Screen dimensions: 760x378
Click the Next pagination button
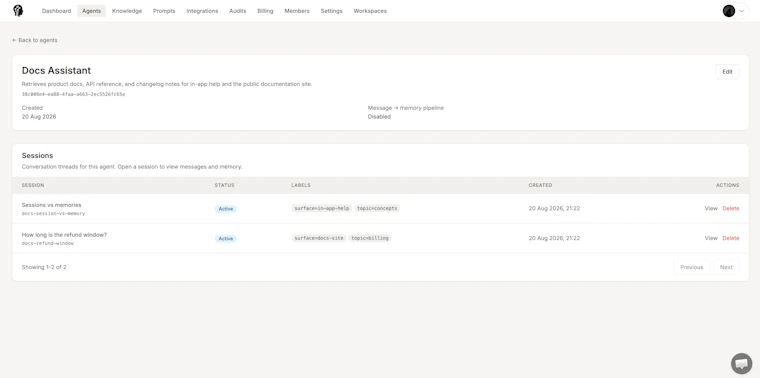coord(726,267)
